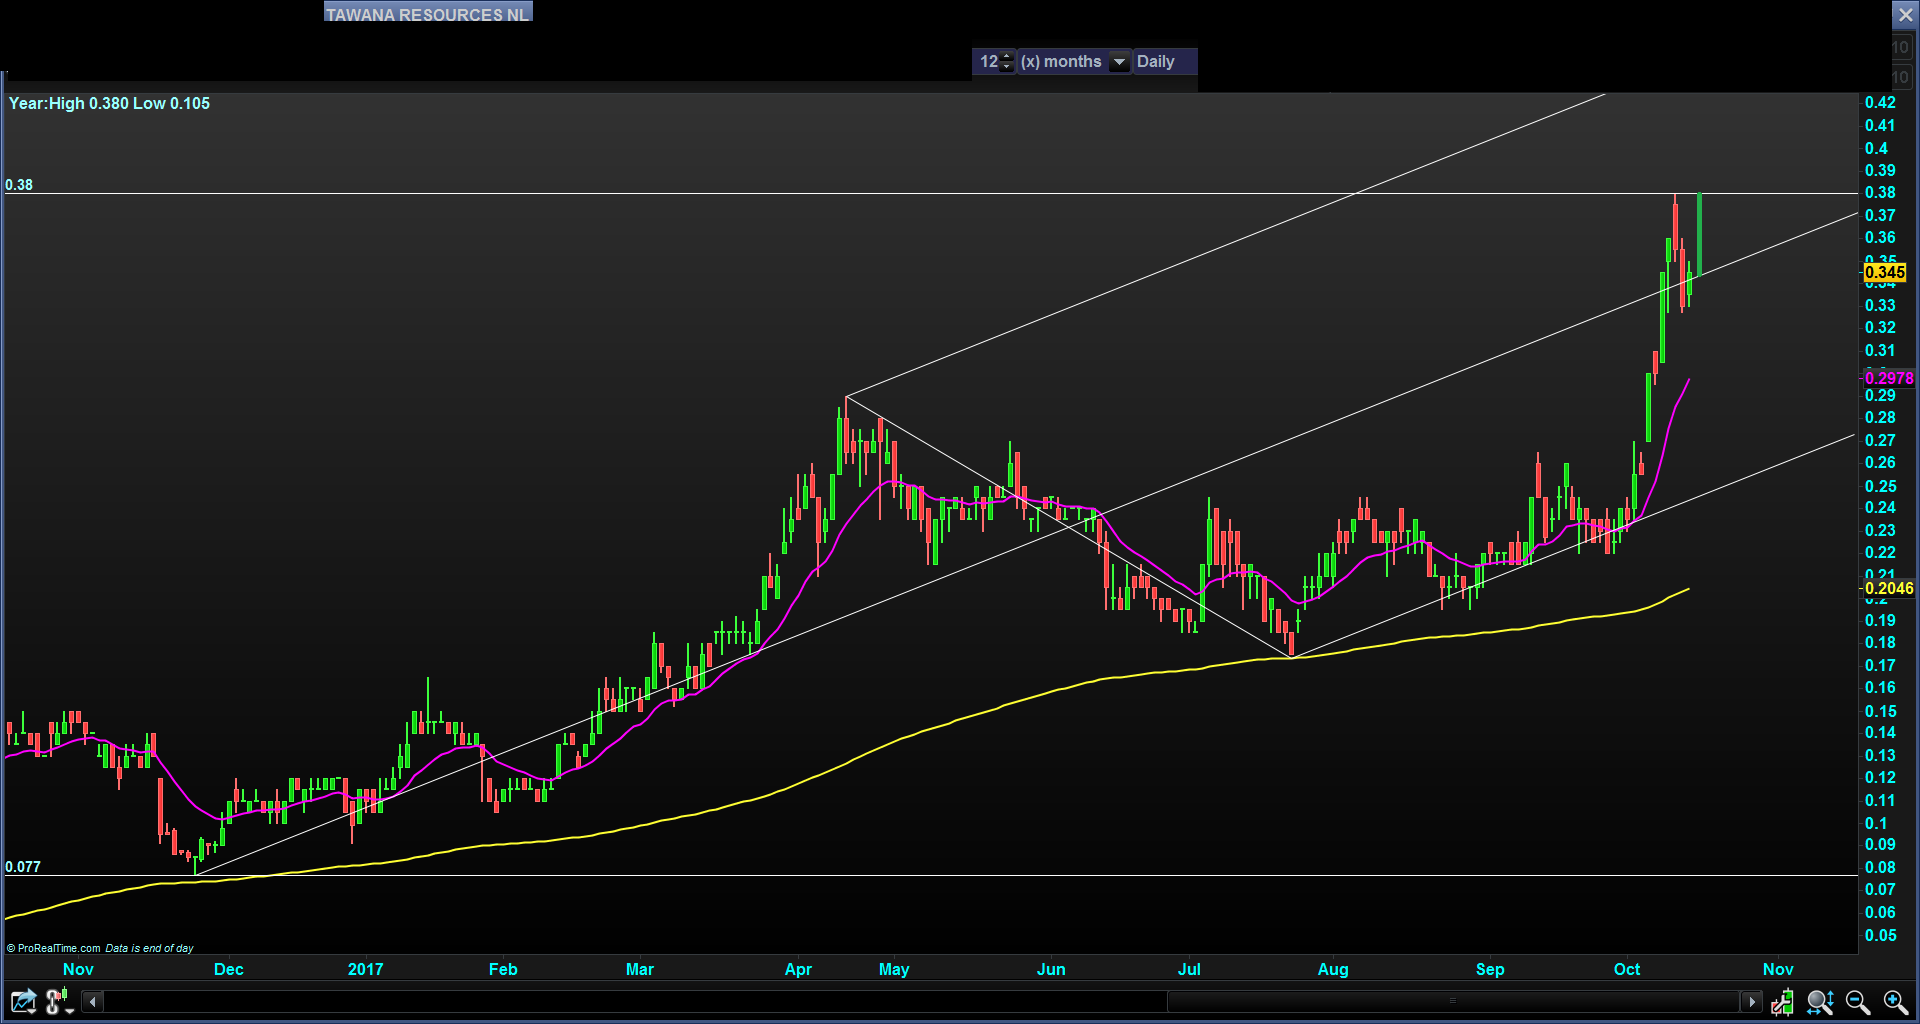Click the Nov label at right of time axis
This screenshot has height=1024, width=1920.
(1778, 969)
